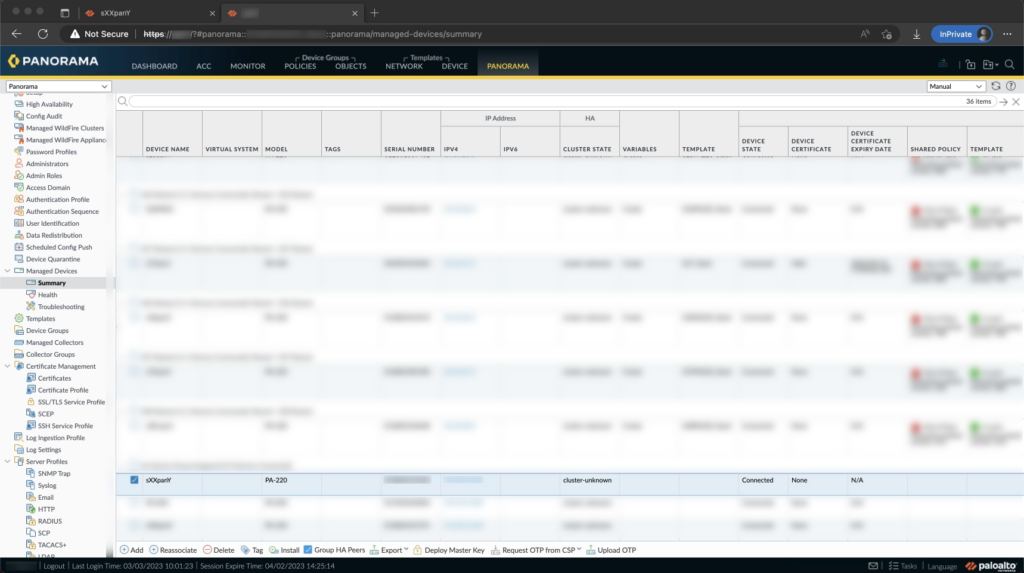The image size is (1024, 573).
Task: Click the Install button
Action: [284, 550]
